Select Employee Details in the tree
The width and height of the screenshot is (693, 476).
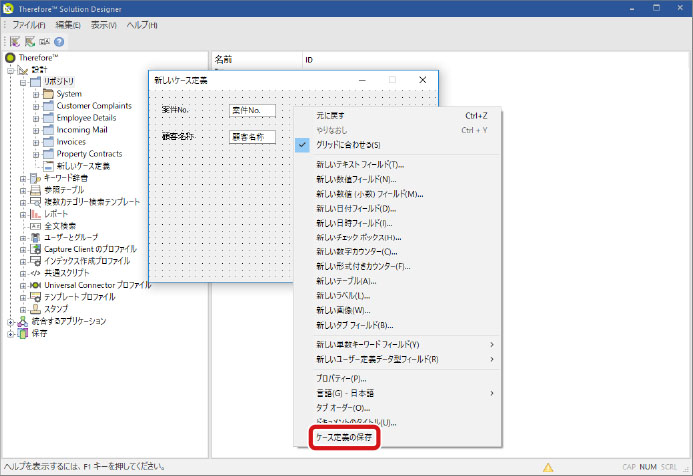[93, 118]
